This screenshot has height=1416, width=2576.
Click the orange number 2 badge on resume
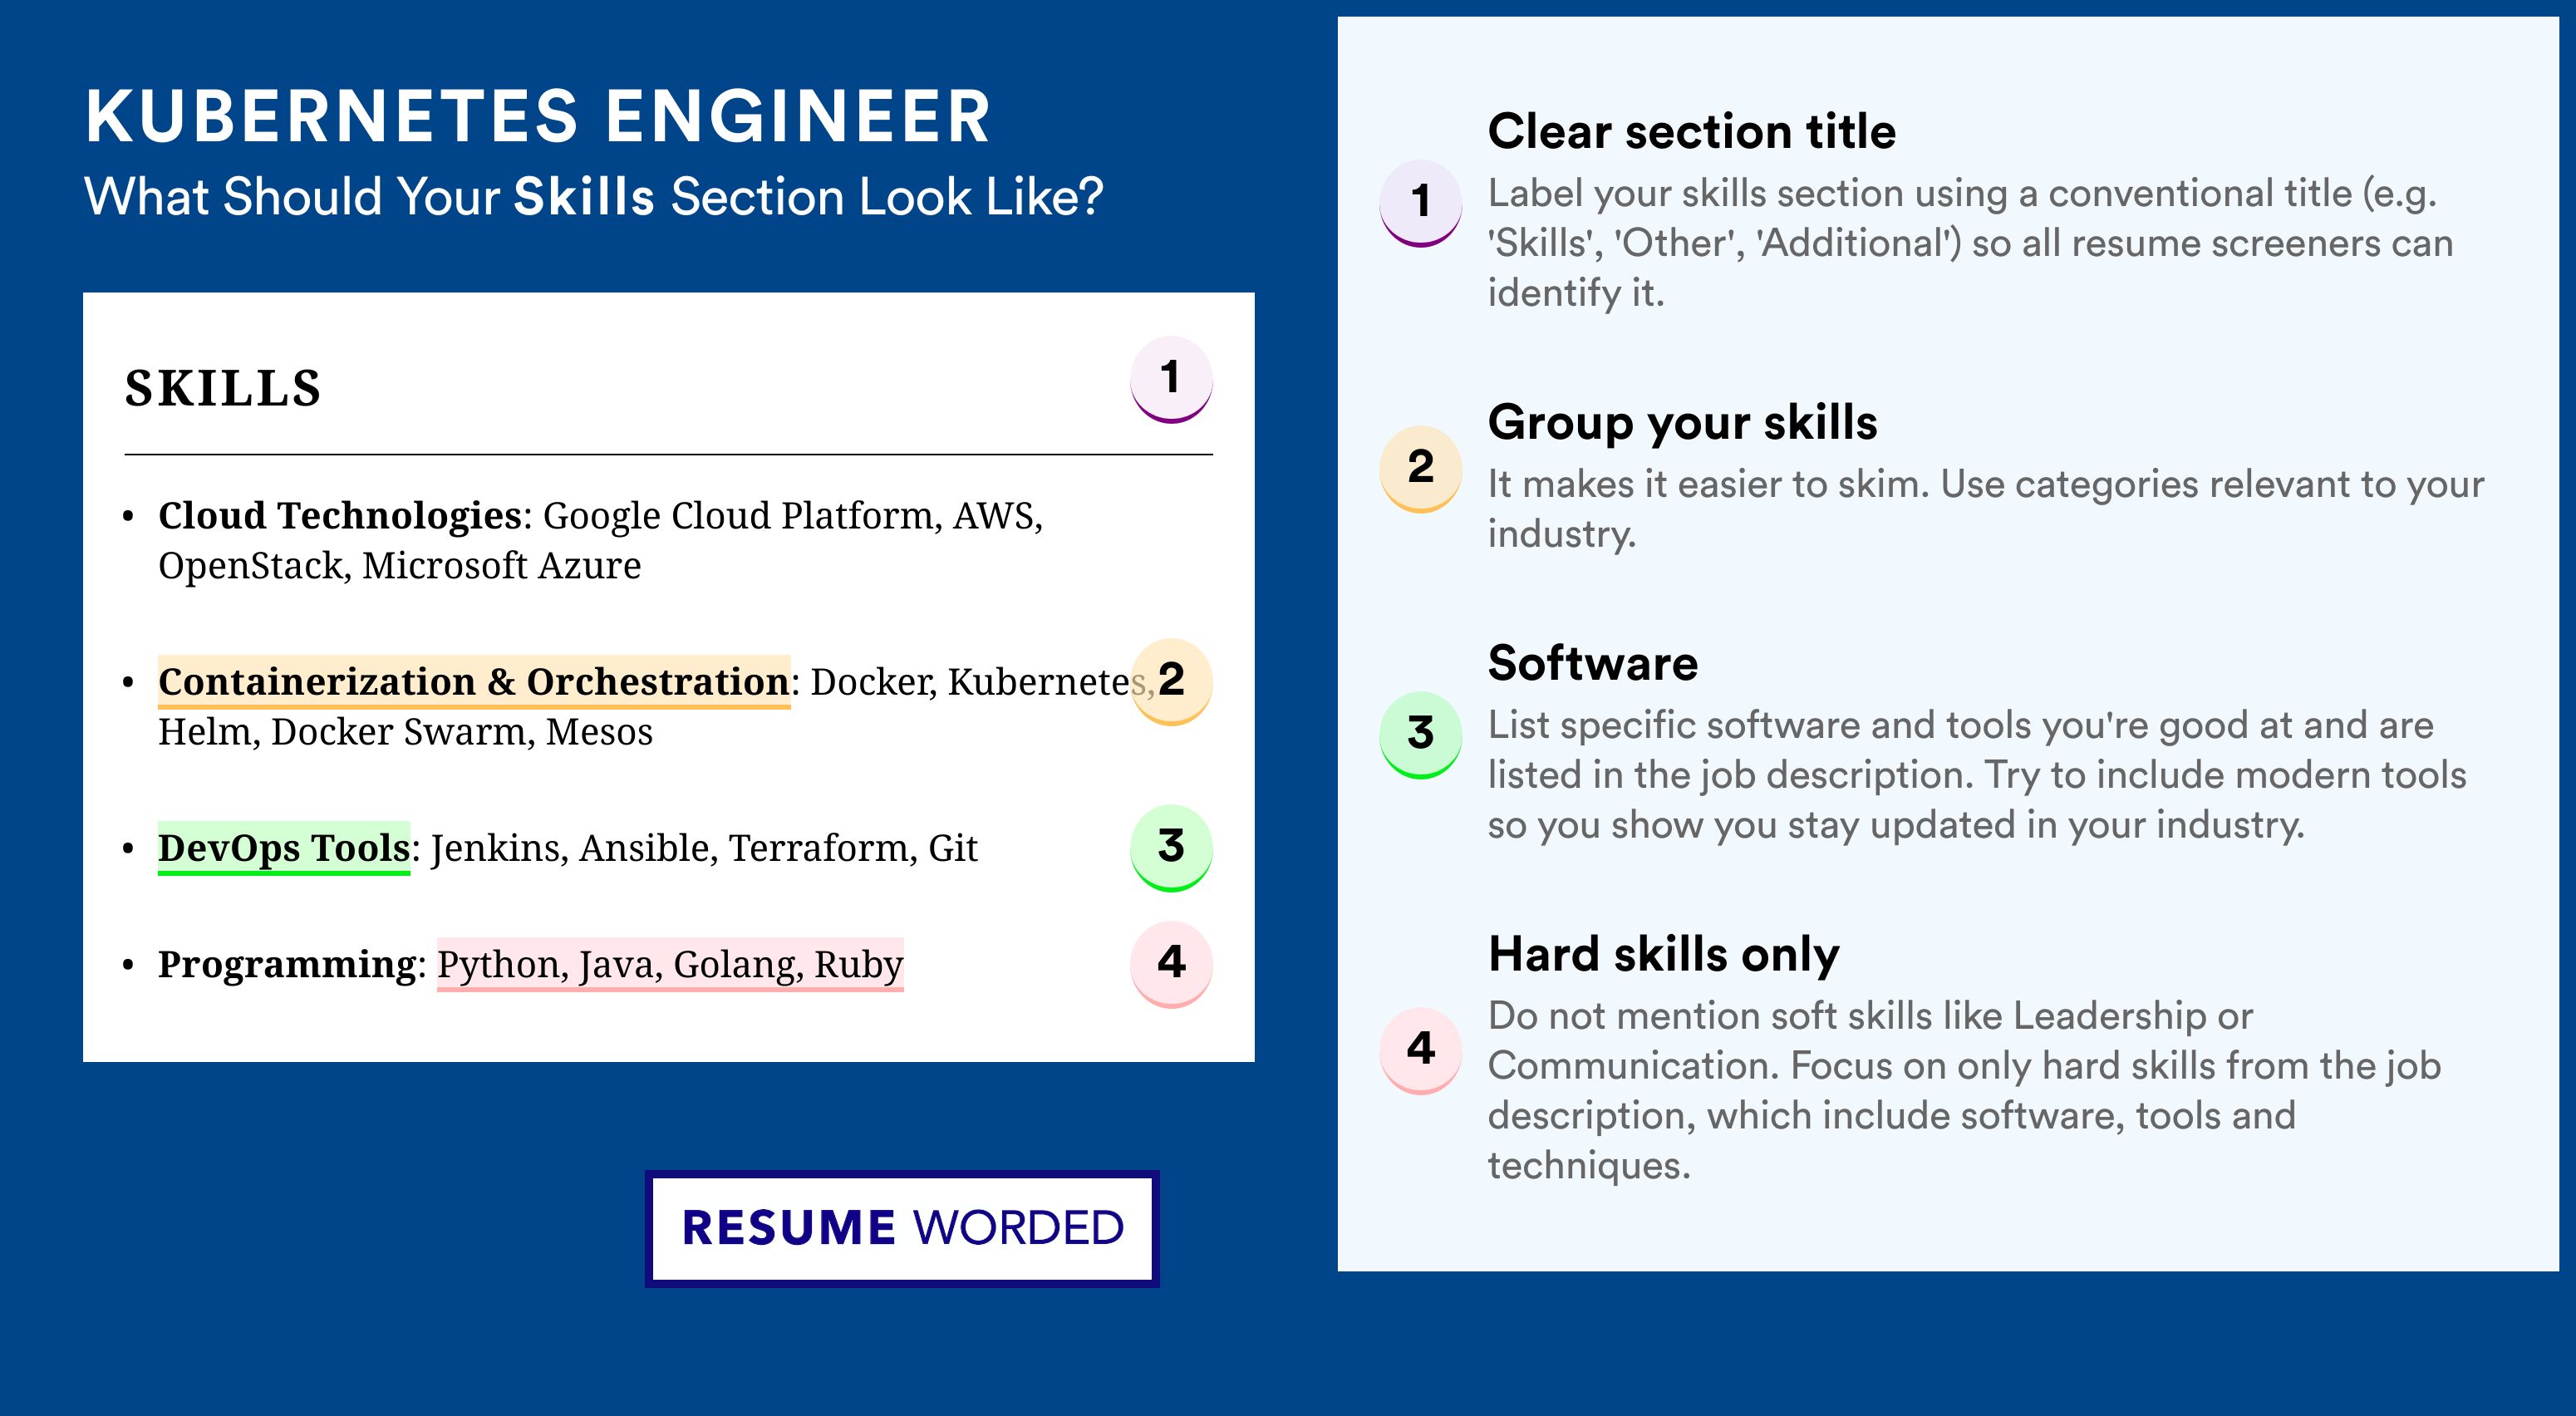click(1171, 681)
